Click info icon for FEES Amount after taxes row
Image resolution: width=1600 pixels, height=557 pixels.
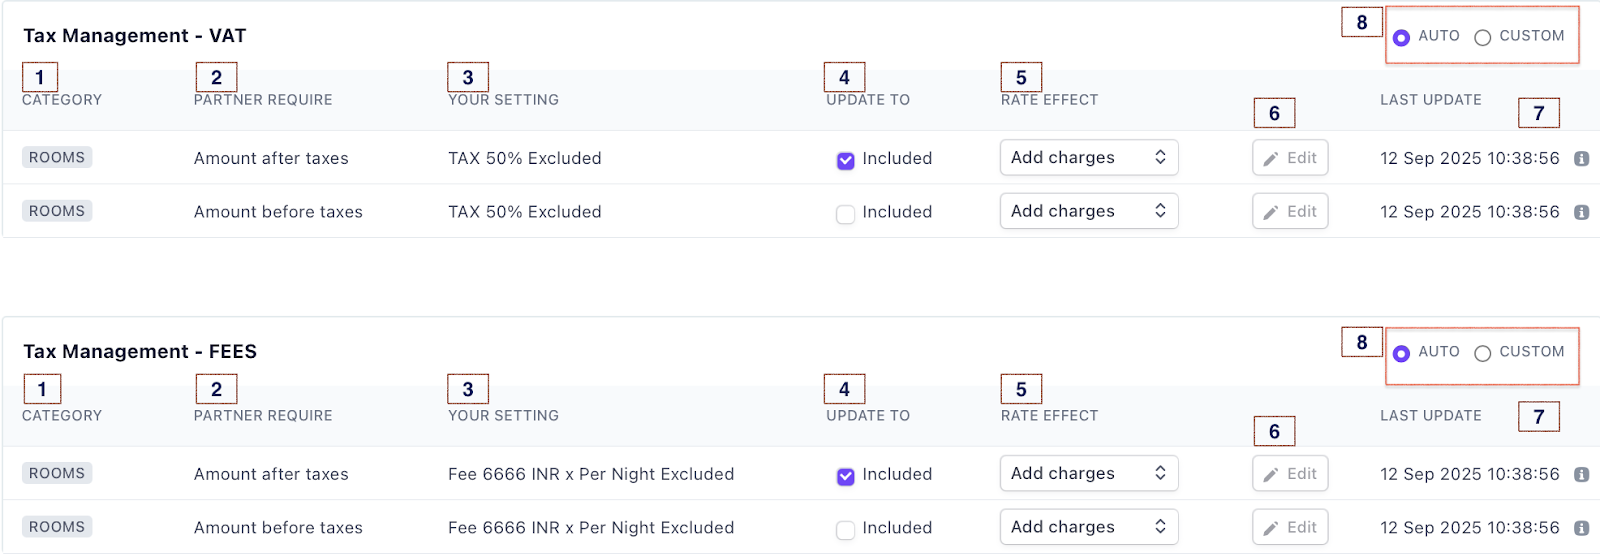tap(1581, 475)
